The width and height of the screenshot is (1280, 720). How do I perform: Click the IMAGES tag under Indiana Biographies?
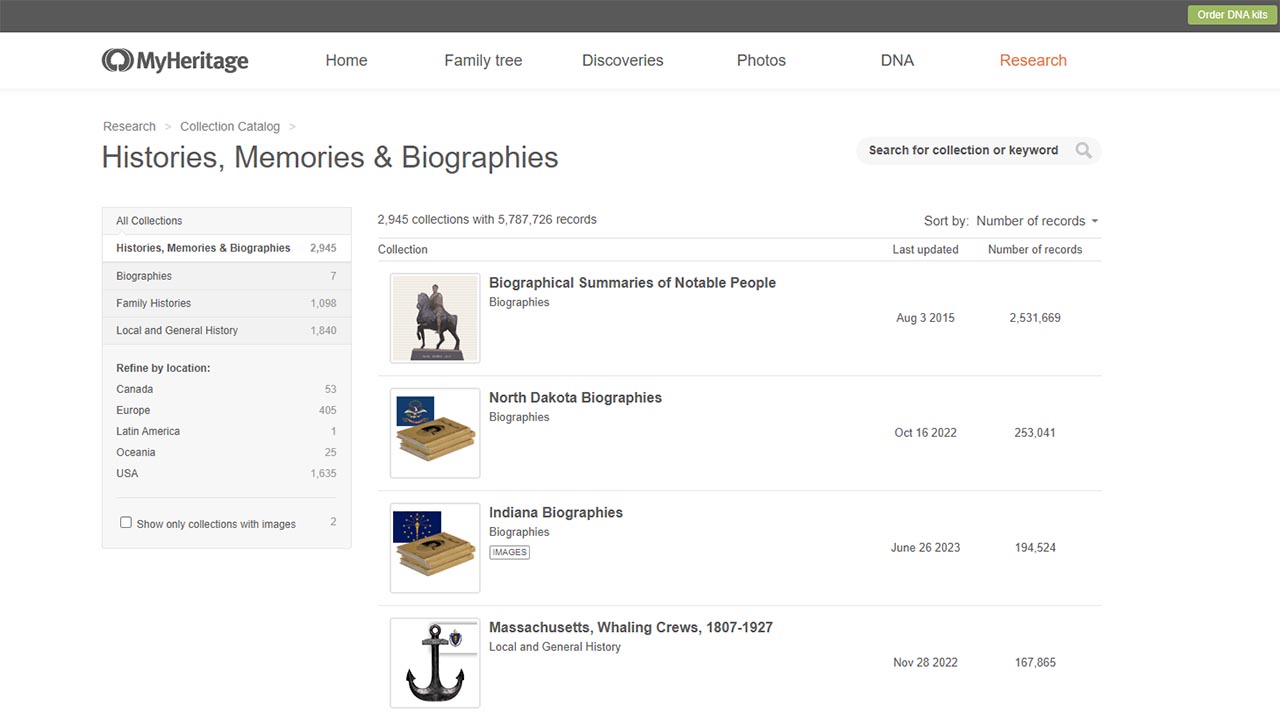[x=509, y=551]
